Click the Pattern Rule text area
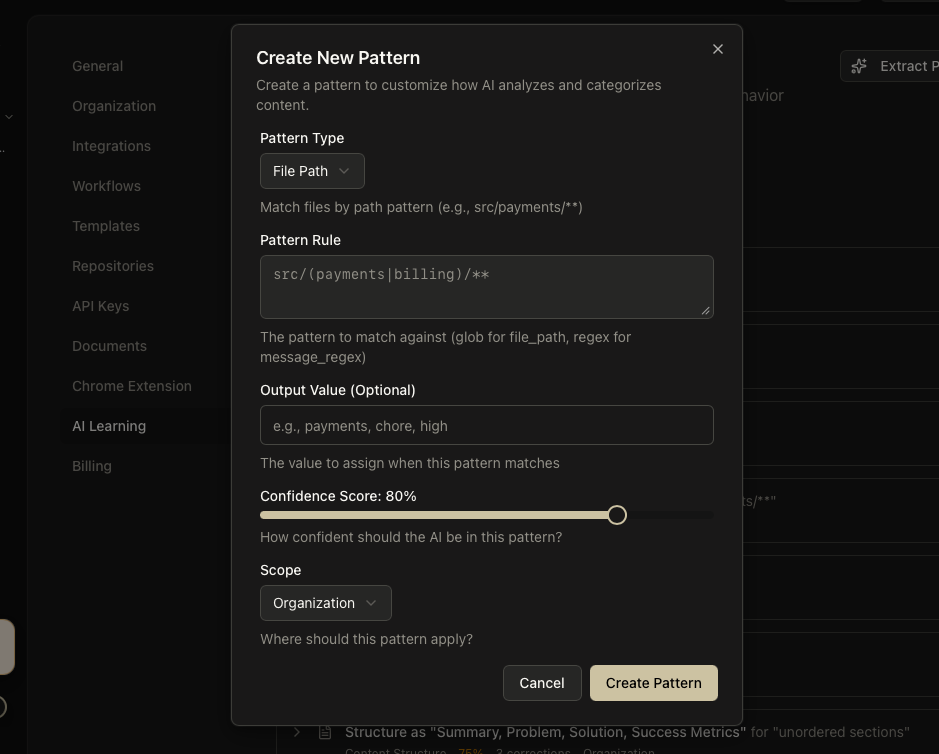The width and height of the screenshot is (939, 754). pyautogui.click(x=486, y=286)
